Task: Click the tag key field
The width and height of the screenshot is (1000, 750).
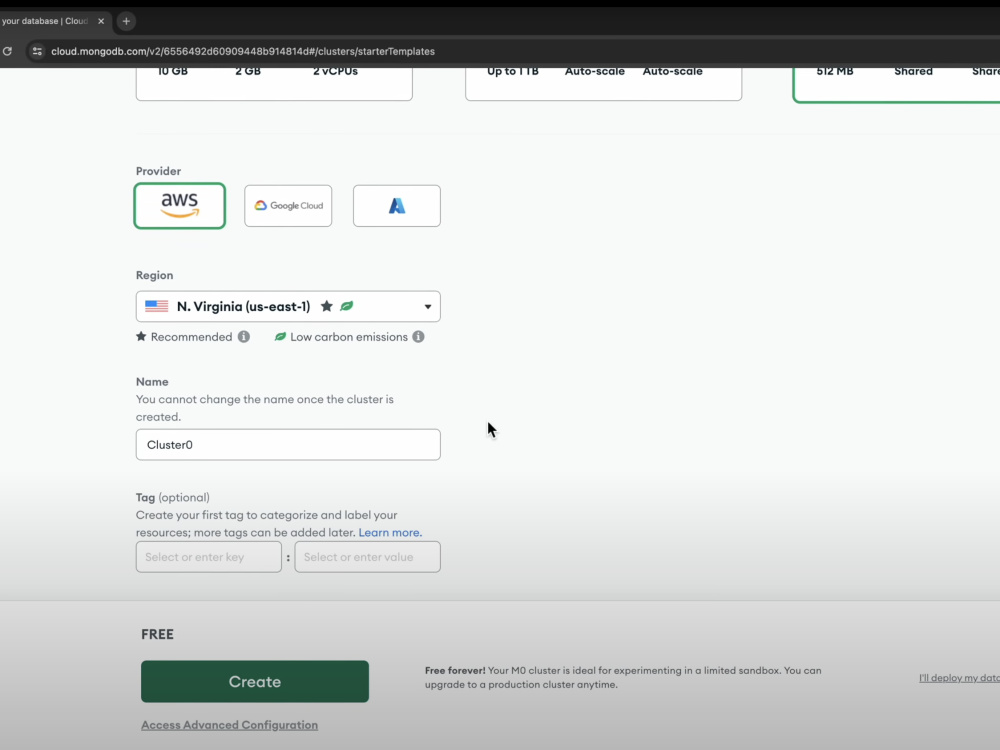Action: (209, 557)
